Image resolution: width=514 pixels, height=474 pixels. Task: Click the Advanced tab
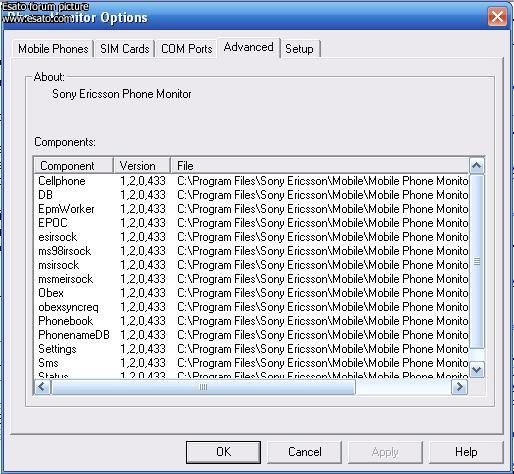(x=249, y=47)
